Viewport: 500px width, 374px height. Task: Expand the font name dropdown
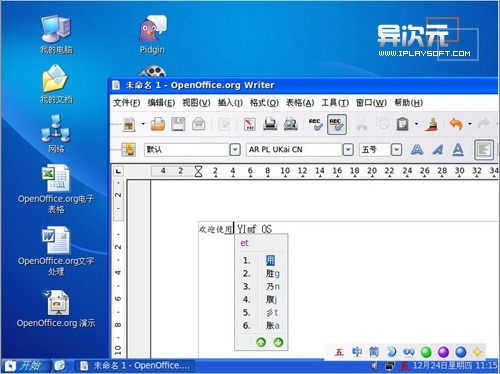tap(348, 149)
